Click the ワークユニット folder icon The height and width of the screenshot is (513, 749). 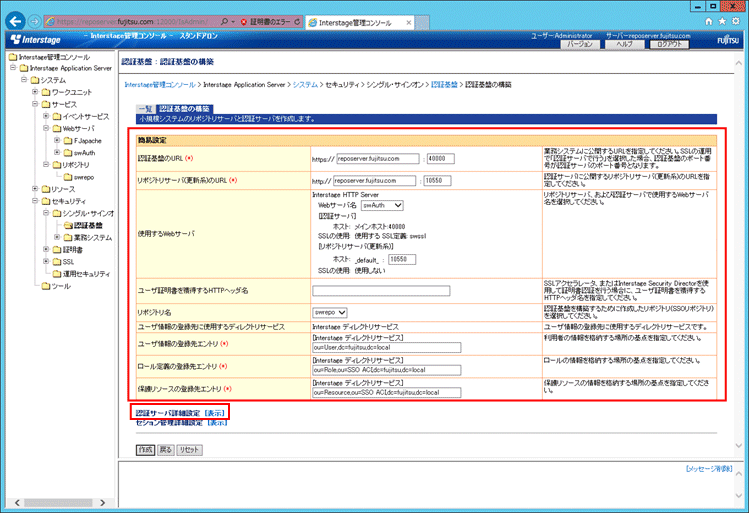pos(46,92)
